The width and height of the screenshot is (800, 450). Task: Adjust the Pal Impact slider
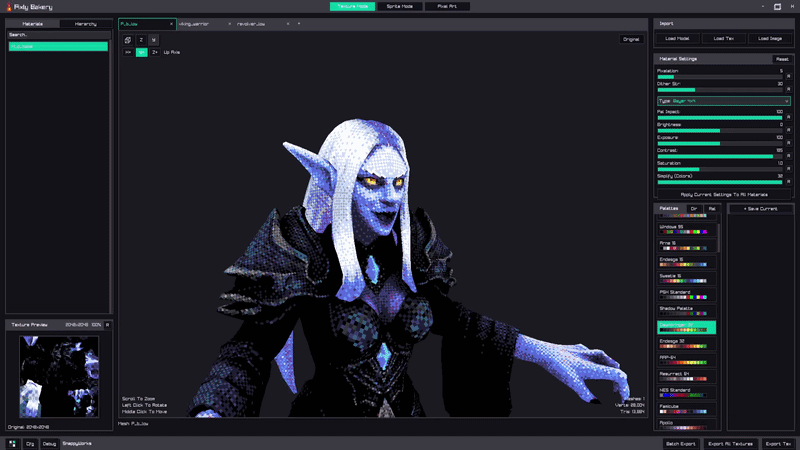point(720,118)
